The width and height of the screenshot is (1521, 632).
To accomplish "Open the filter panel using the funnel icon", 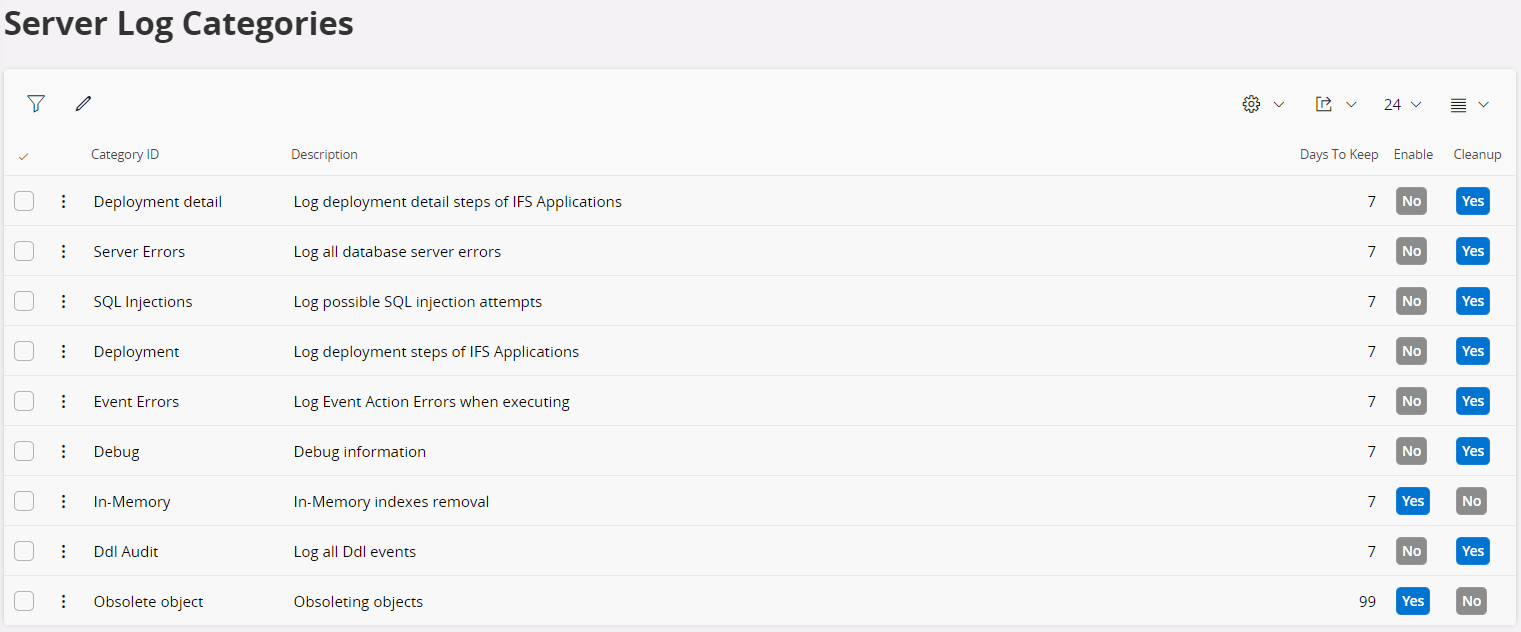I will (35, 103).
